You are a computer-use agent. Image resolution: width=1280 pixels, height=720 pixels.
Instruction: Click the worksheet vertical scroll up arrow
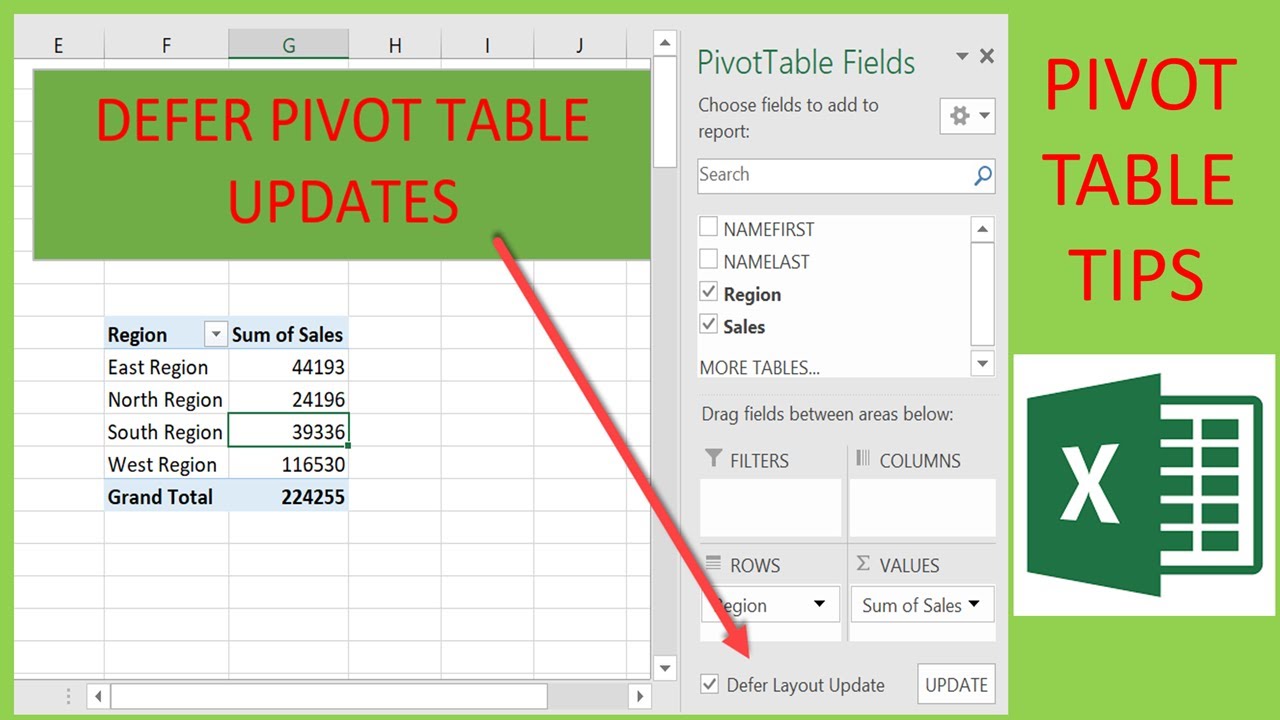[665, 42]
